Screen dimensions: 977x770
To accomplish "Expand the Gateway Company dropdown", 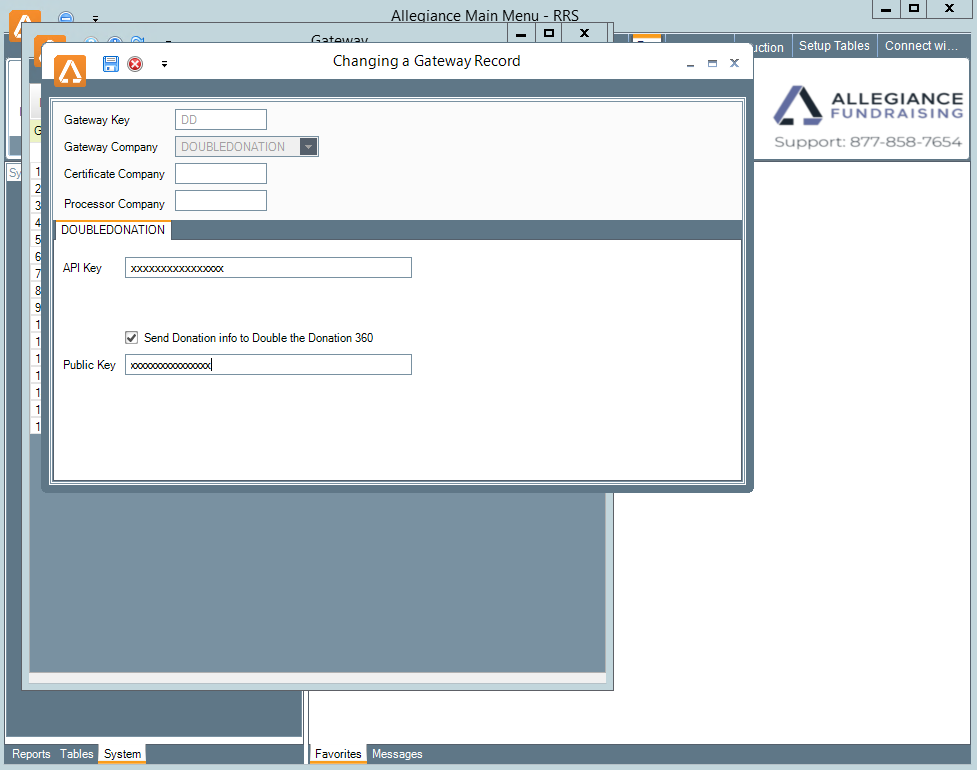I will point(308,146).
